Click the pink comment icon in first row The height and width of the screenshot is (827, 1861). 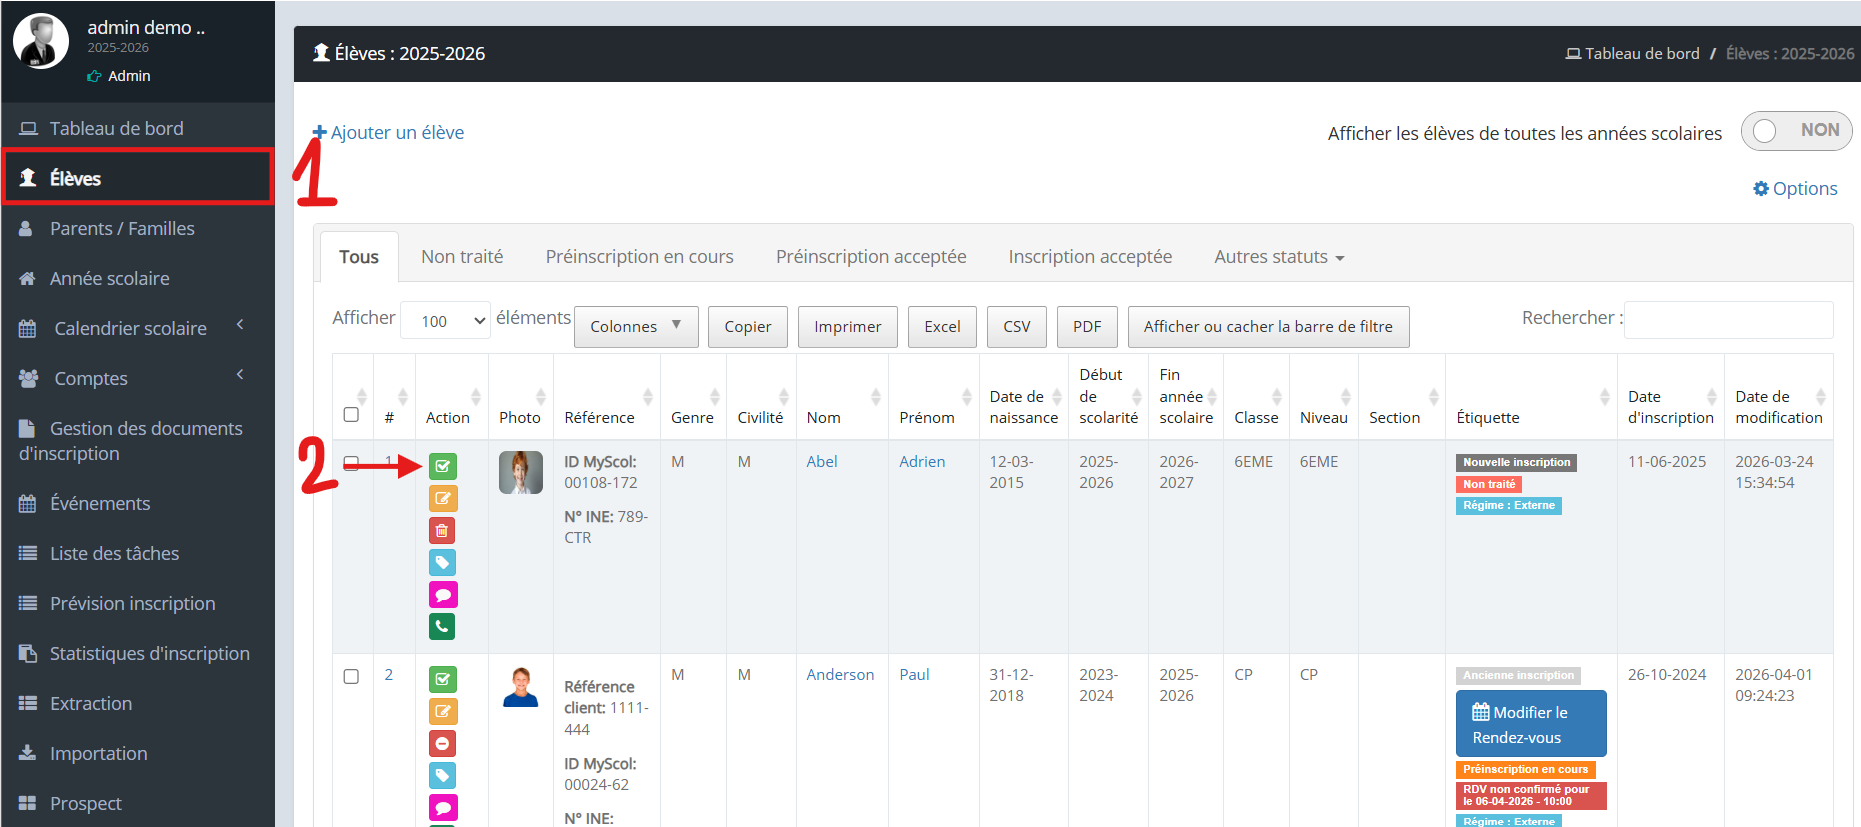(442, 594)
